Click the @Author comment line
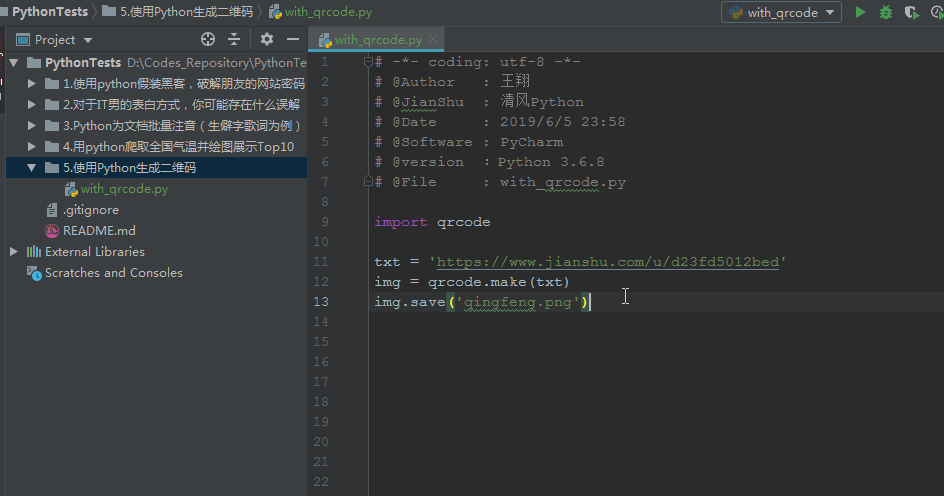Image resolution: width=944 pixels, height=496 pixels. [x=452, y=82]
